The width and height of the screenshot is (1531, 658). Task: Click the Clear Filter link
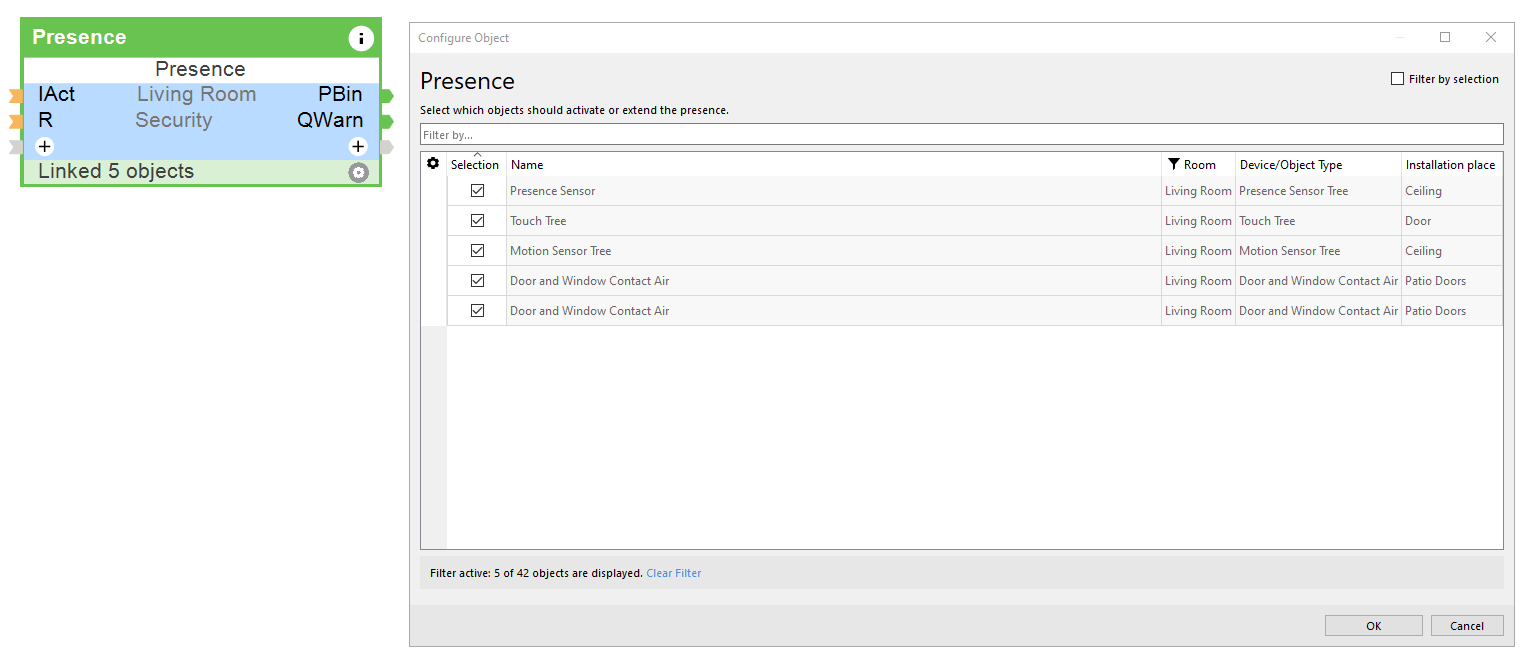point(673,574)
